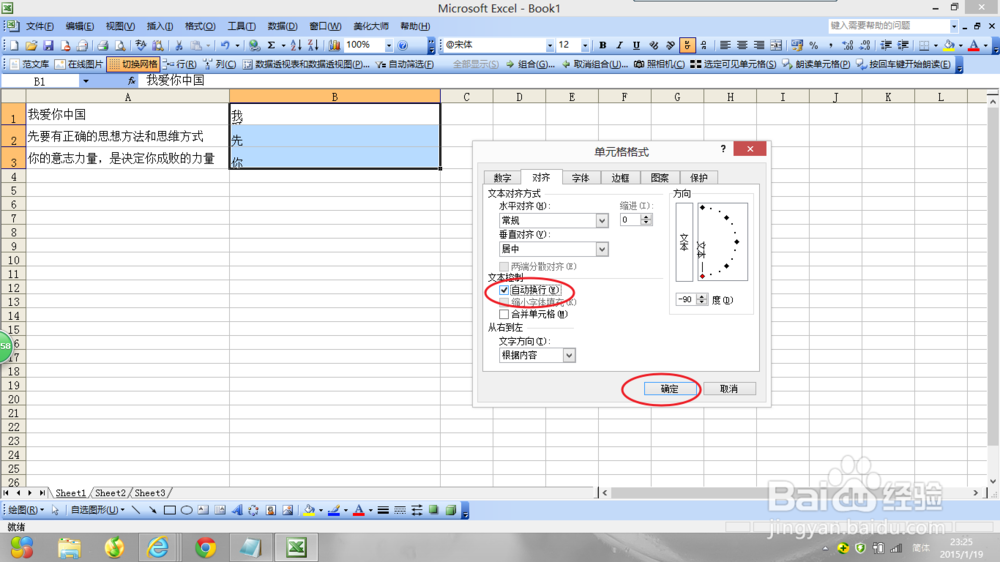1000x562 pixels.
Task: Open 水平对齐 dropdown
Action: click(601, 220)
